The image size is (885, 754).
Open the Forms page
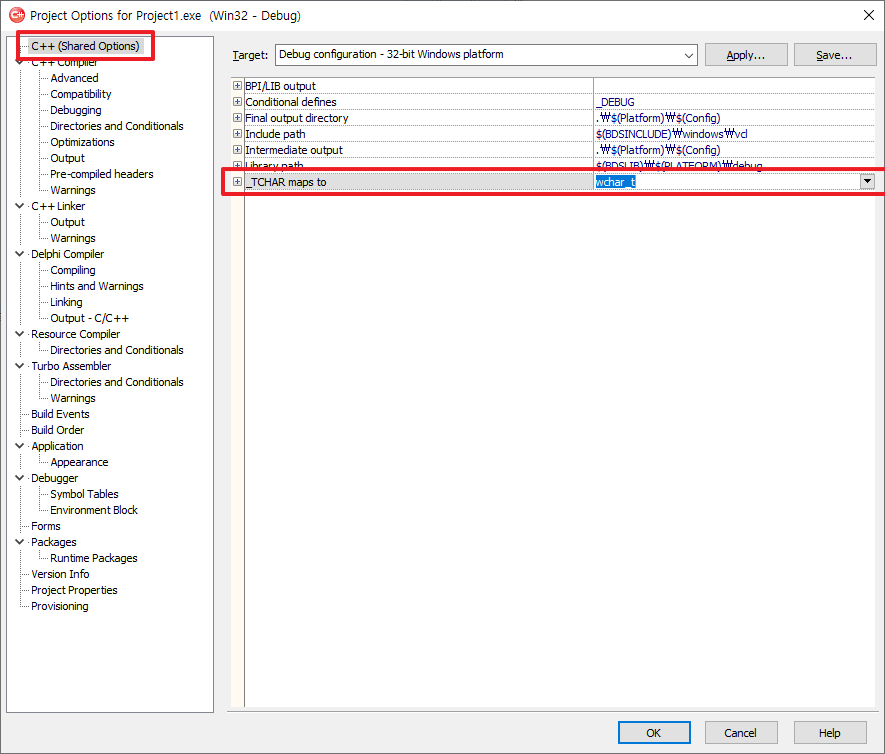(46, 526)
